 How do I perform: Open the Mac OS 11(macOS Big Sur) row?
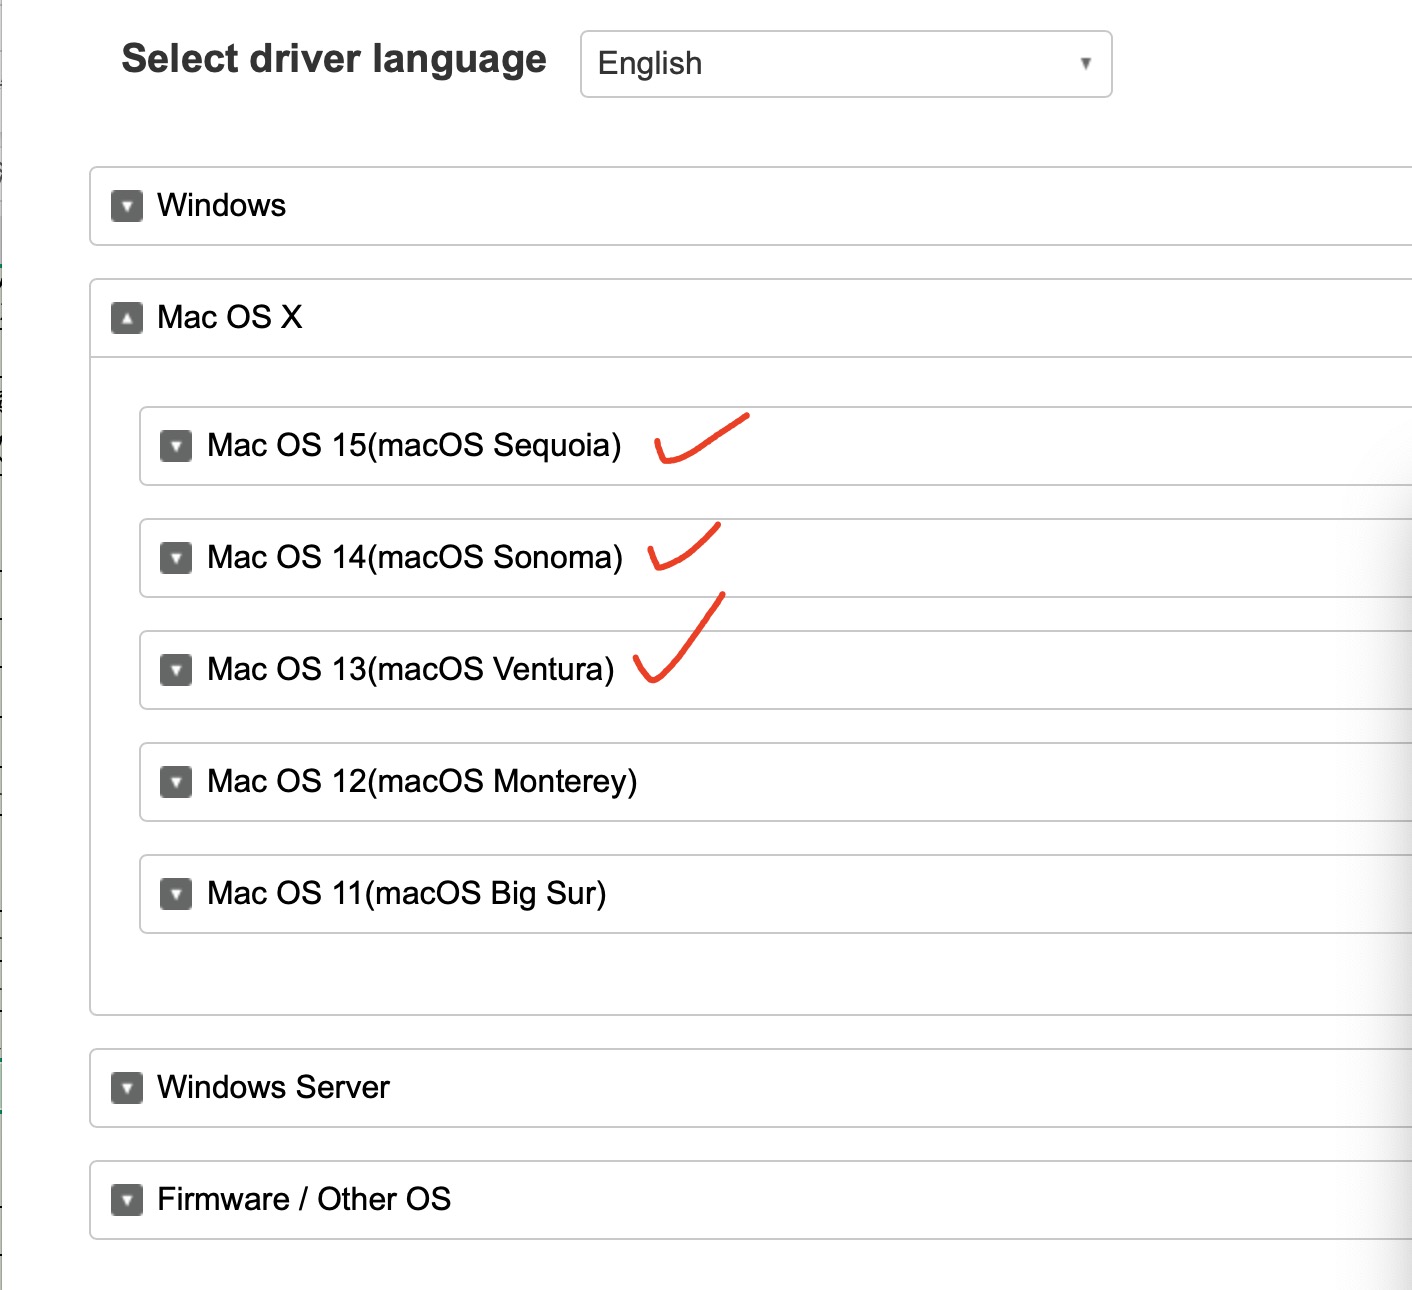[407, 894]
